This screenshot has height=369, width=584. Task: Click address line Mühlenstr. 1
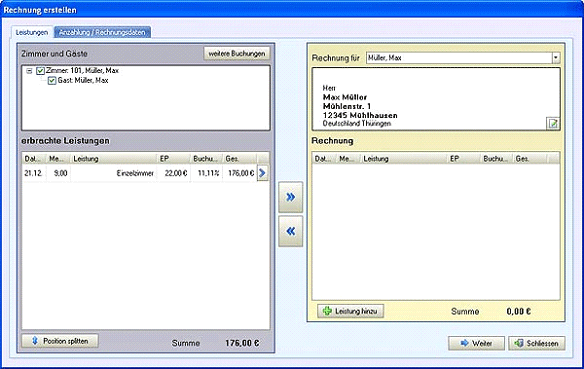(x=347, y=106)
